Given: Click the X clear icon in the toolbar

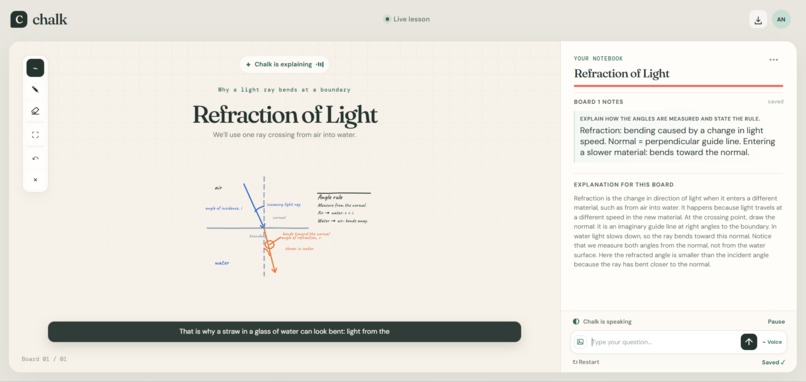Looking at the screenshot, I should (35, 180).
